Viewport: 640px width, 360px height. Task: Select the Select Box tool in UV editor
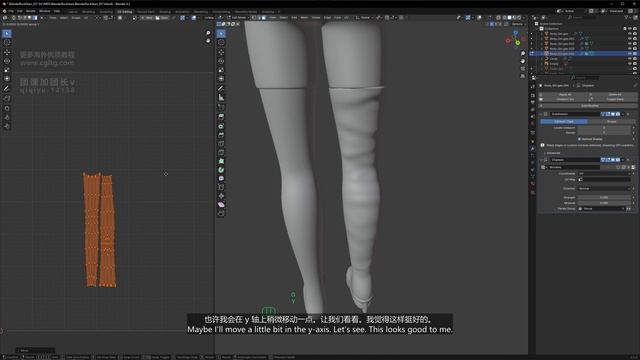7,33
